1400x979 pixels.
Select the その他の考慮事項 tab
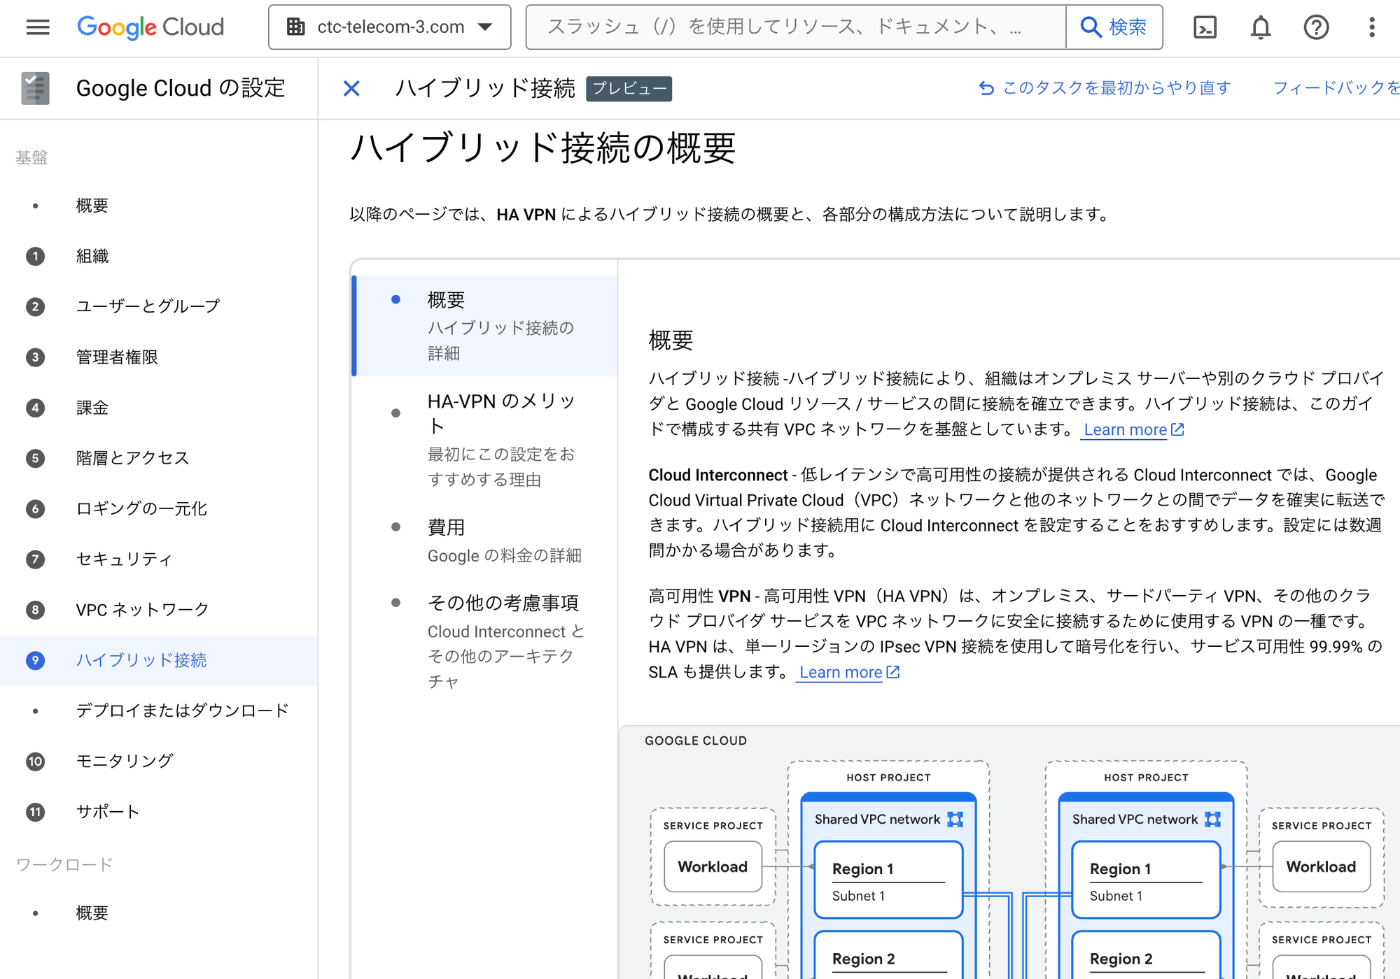[486, 641]
